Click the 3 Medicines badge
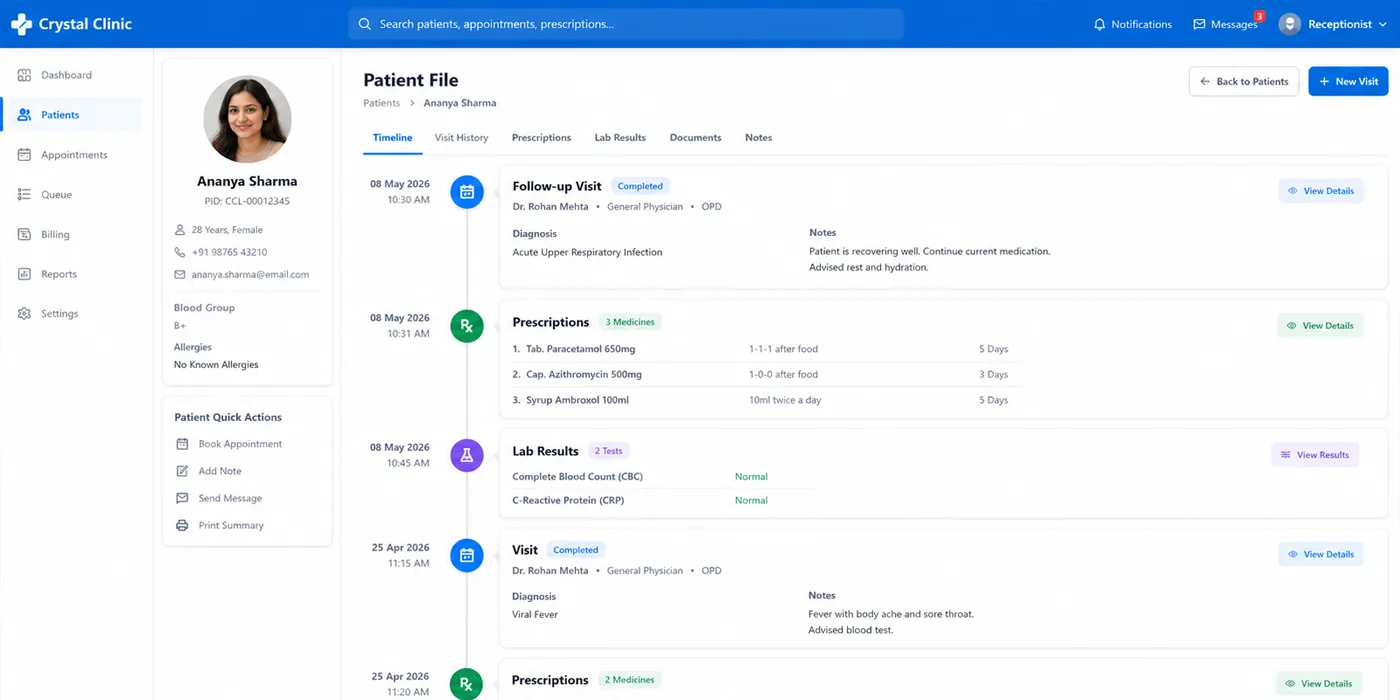 630,322
